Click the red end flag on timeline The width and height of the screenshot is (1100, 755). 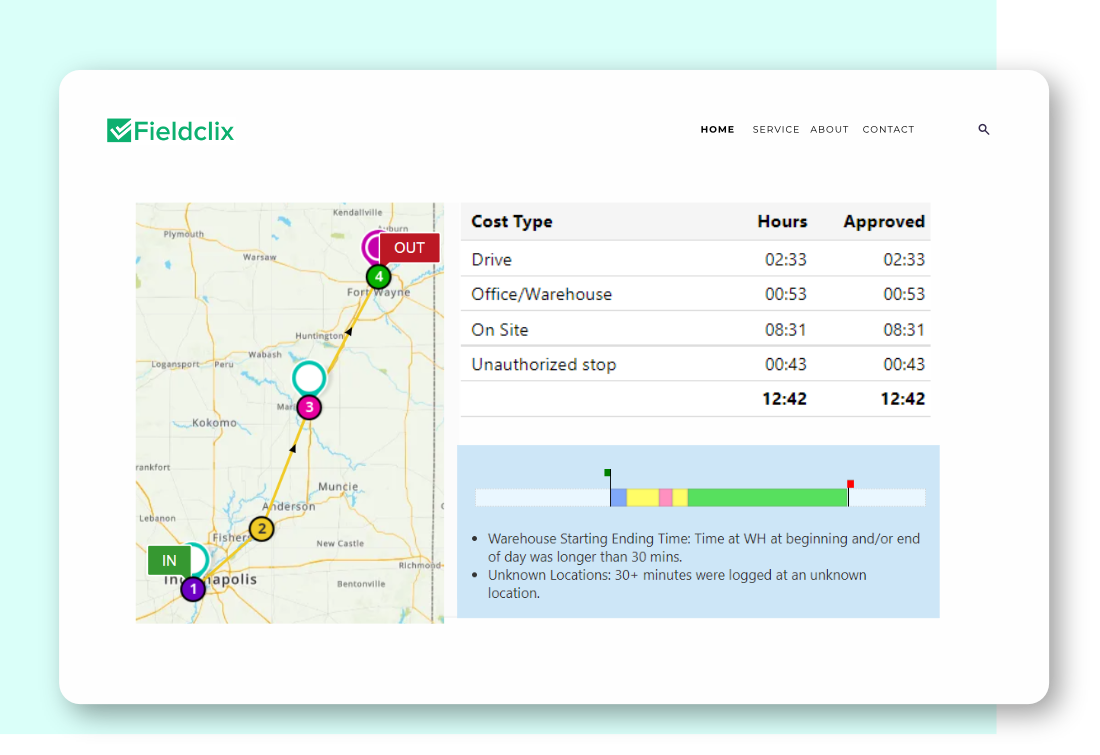(x=850, y=484)
